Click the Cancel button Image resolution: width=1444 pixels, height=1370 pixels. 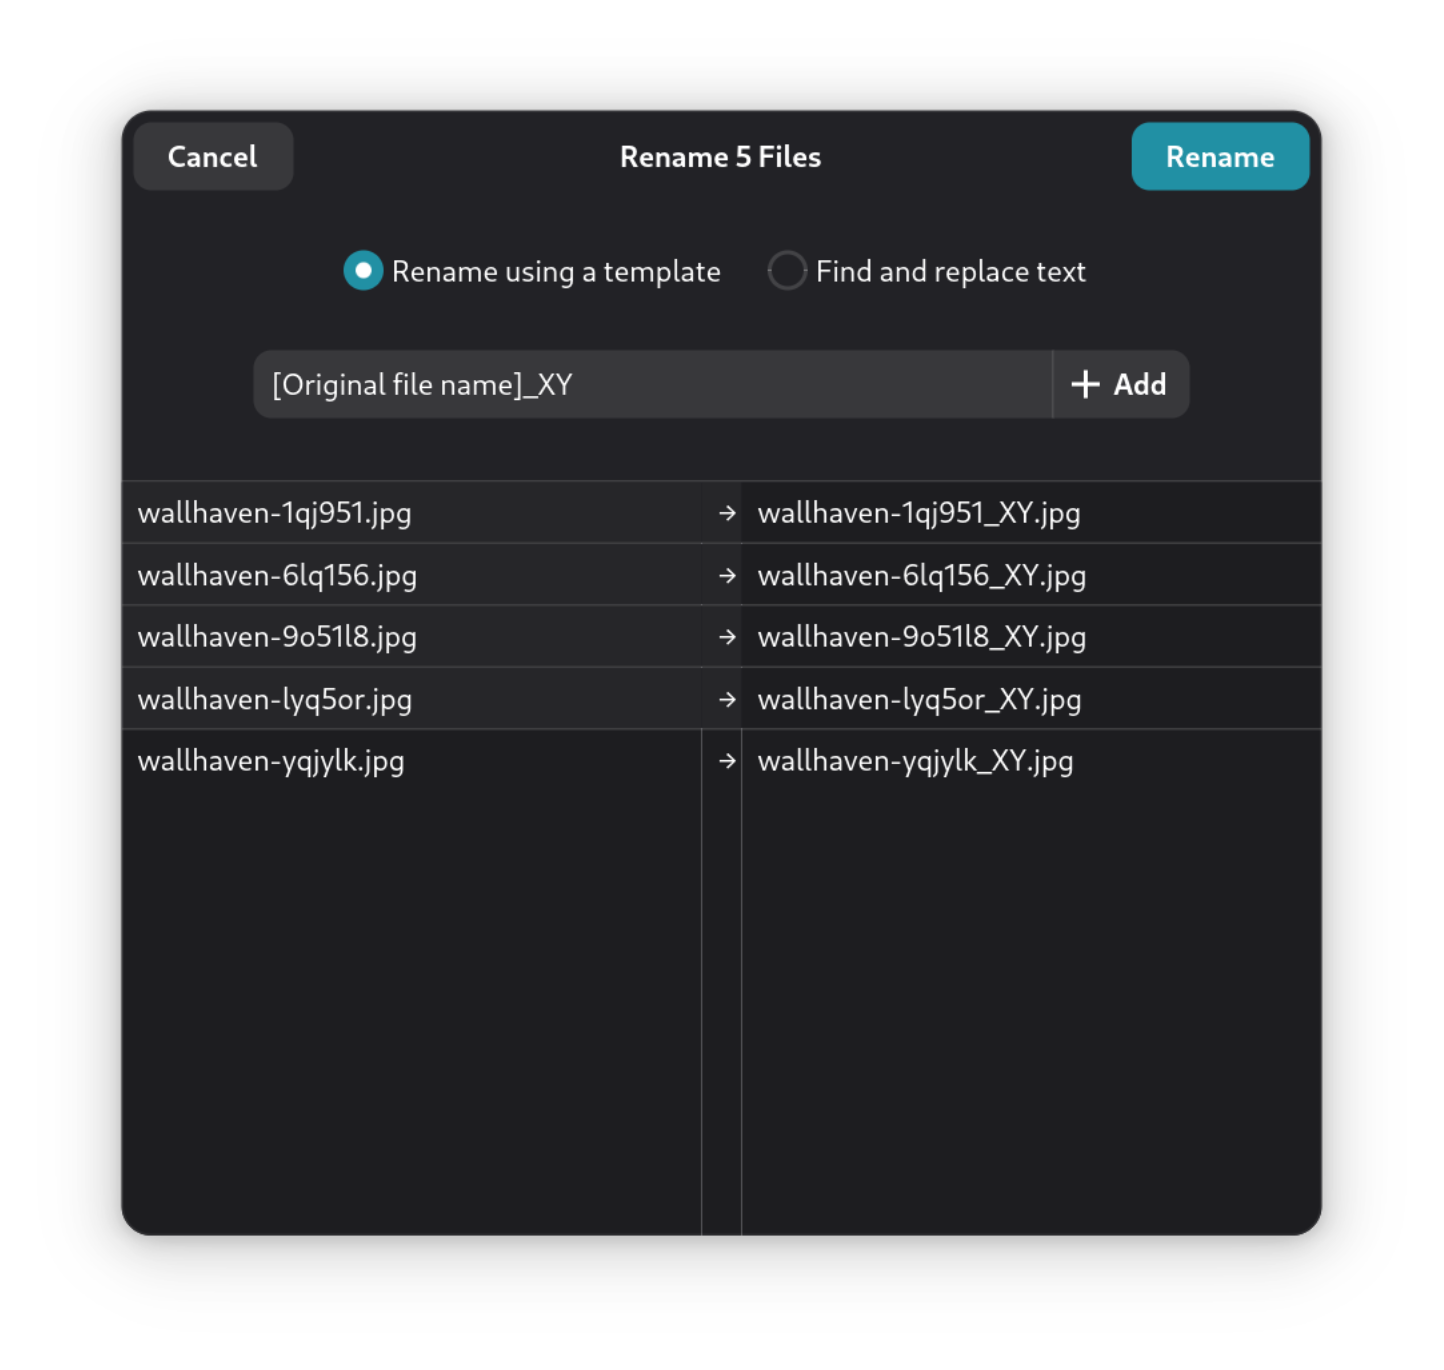point(213,157)
